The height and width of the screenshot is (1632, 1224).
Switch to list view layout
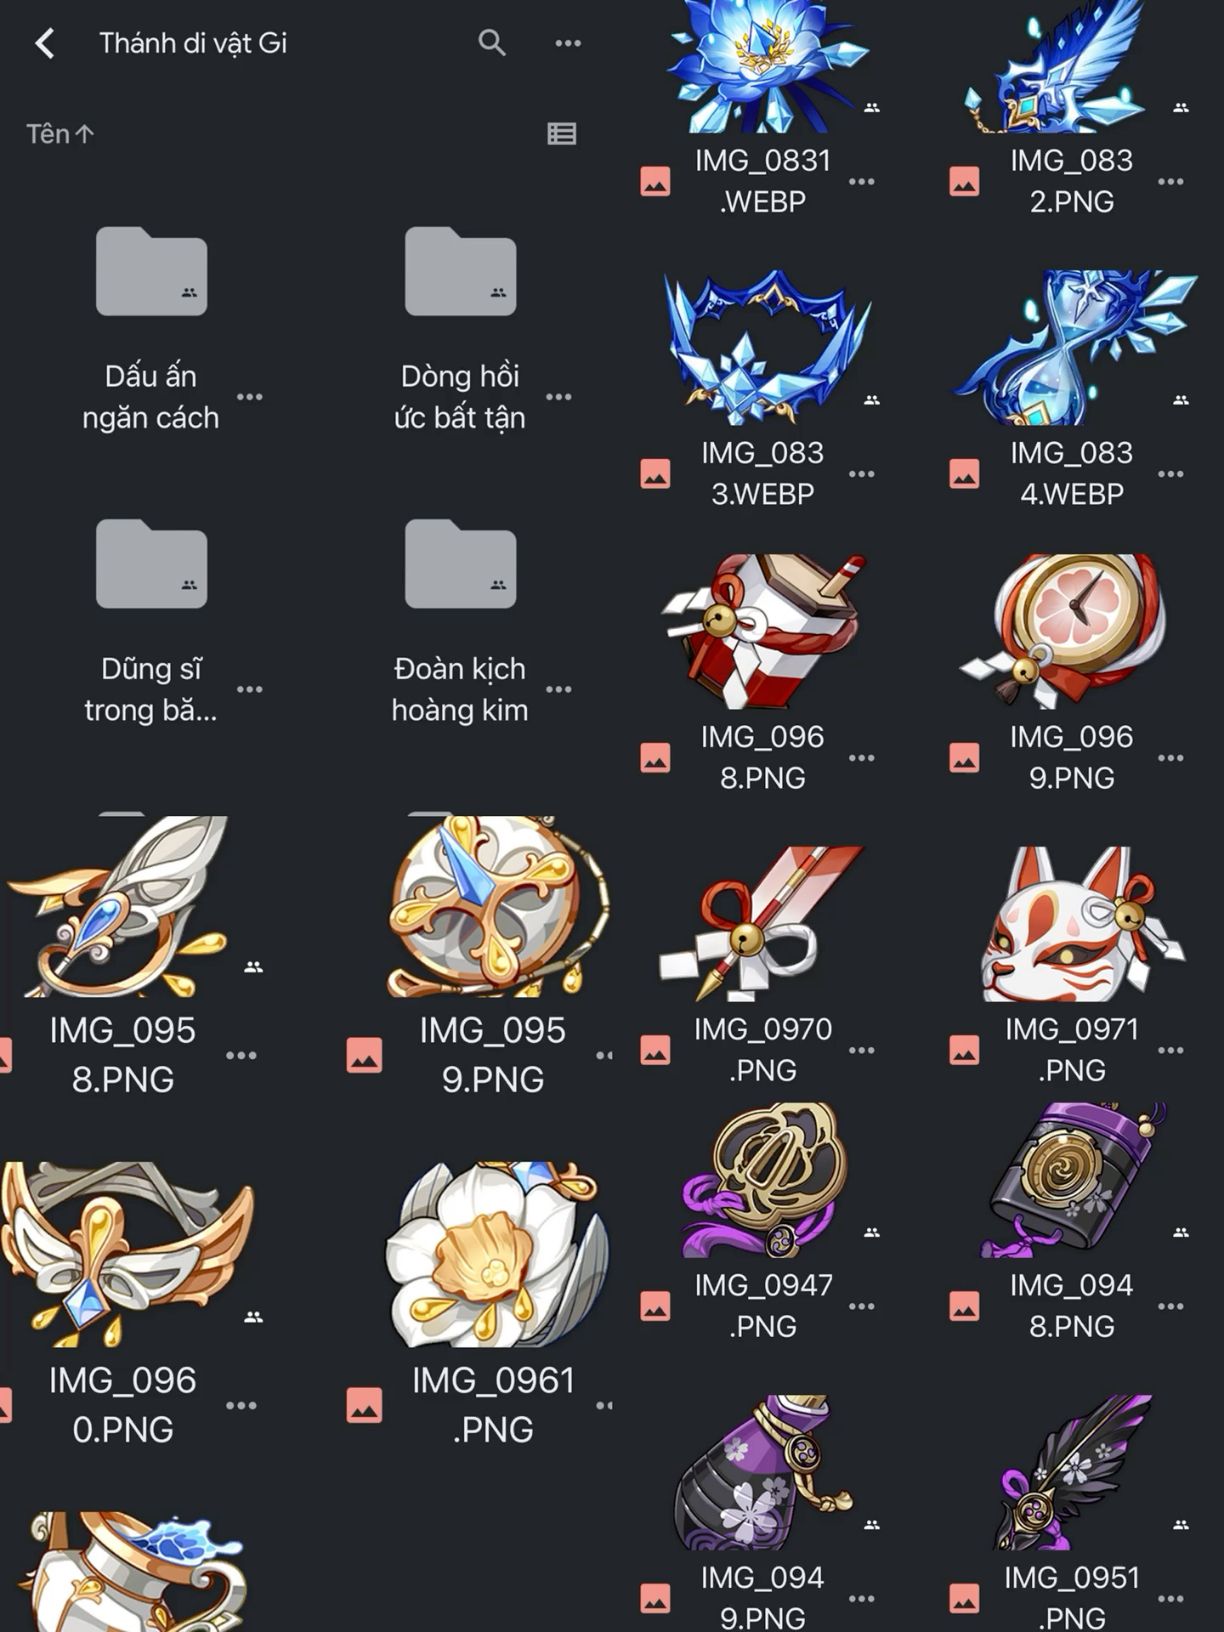[x=562, y=133]
